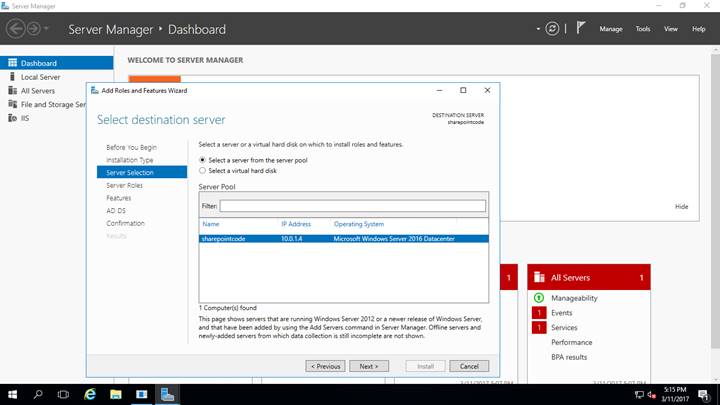
Task: Open Services in All Servers tile
Action: pyautogui.click(x=564, y=327)
